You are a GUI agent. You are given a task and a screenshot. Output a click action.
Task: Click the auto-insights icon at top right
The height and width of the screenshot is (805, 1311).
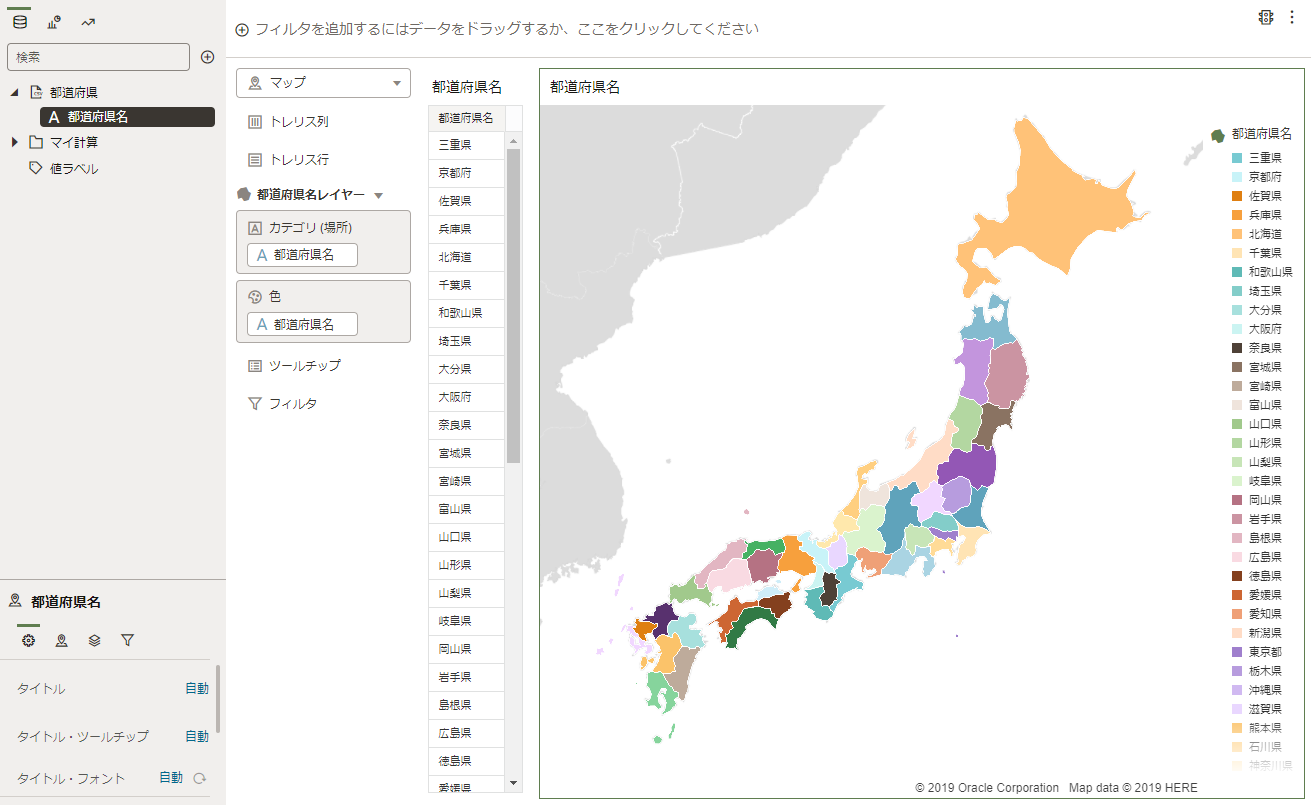coord(1266,17)
